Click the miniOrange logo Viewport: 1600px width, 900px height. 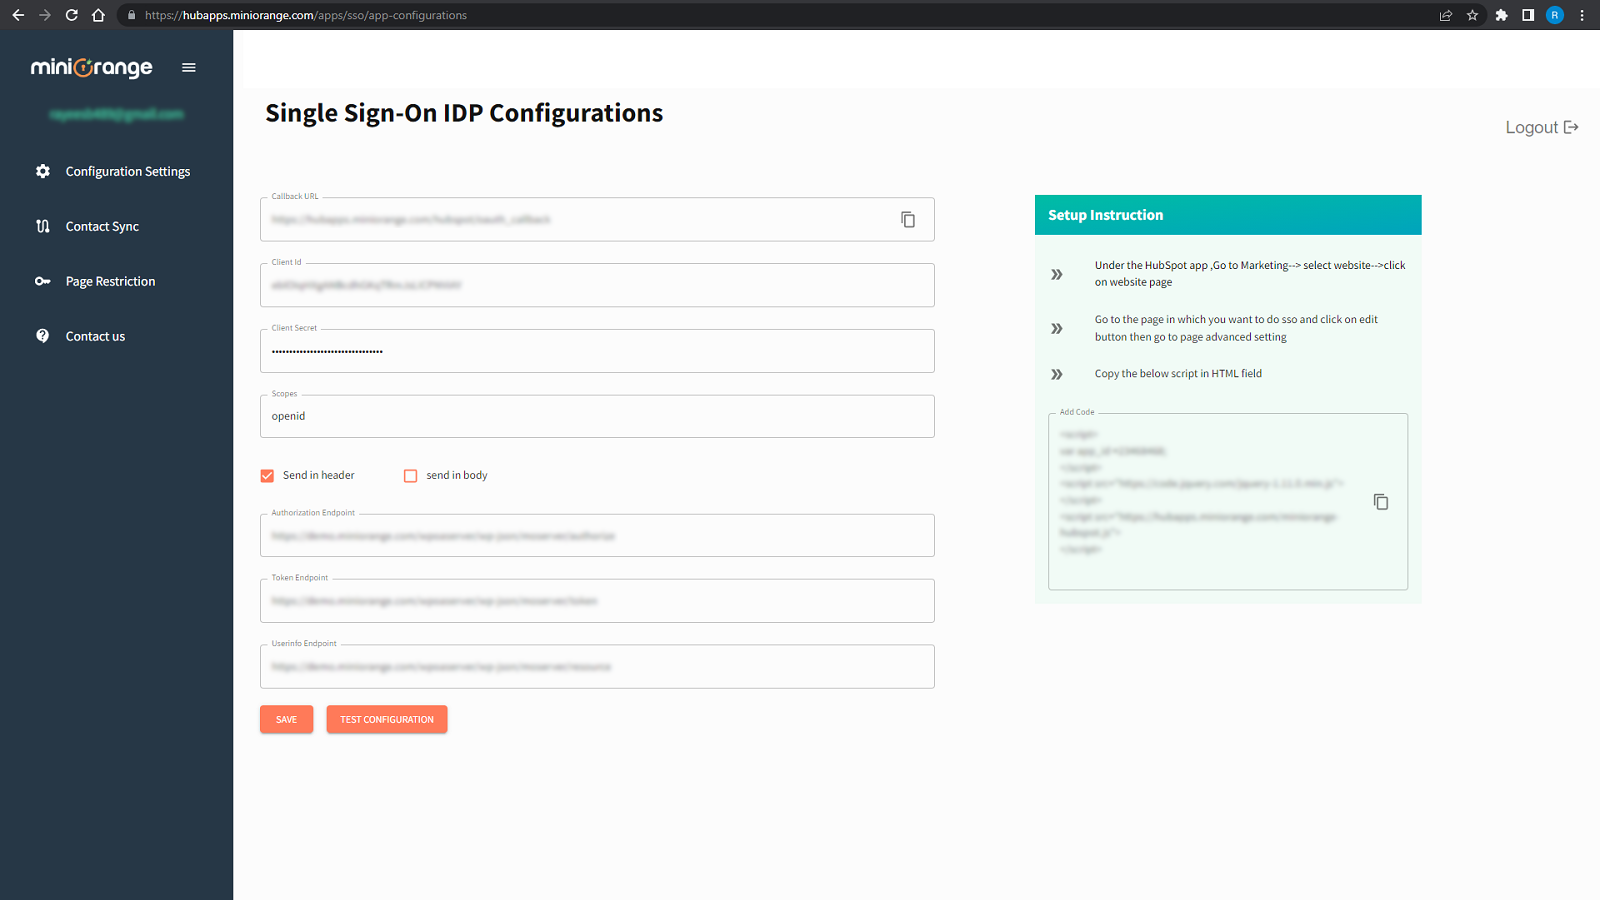point(92,67)
